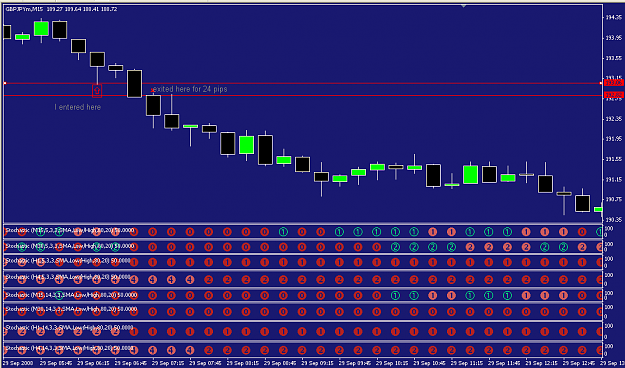Click the Stochastic (H4,5,3,3) indicator label
Viewport: 625px width, 368px height.
tap(68, 276)
